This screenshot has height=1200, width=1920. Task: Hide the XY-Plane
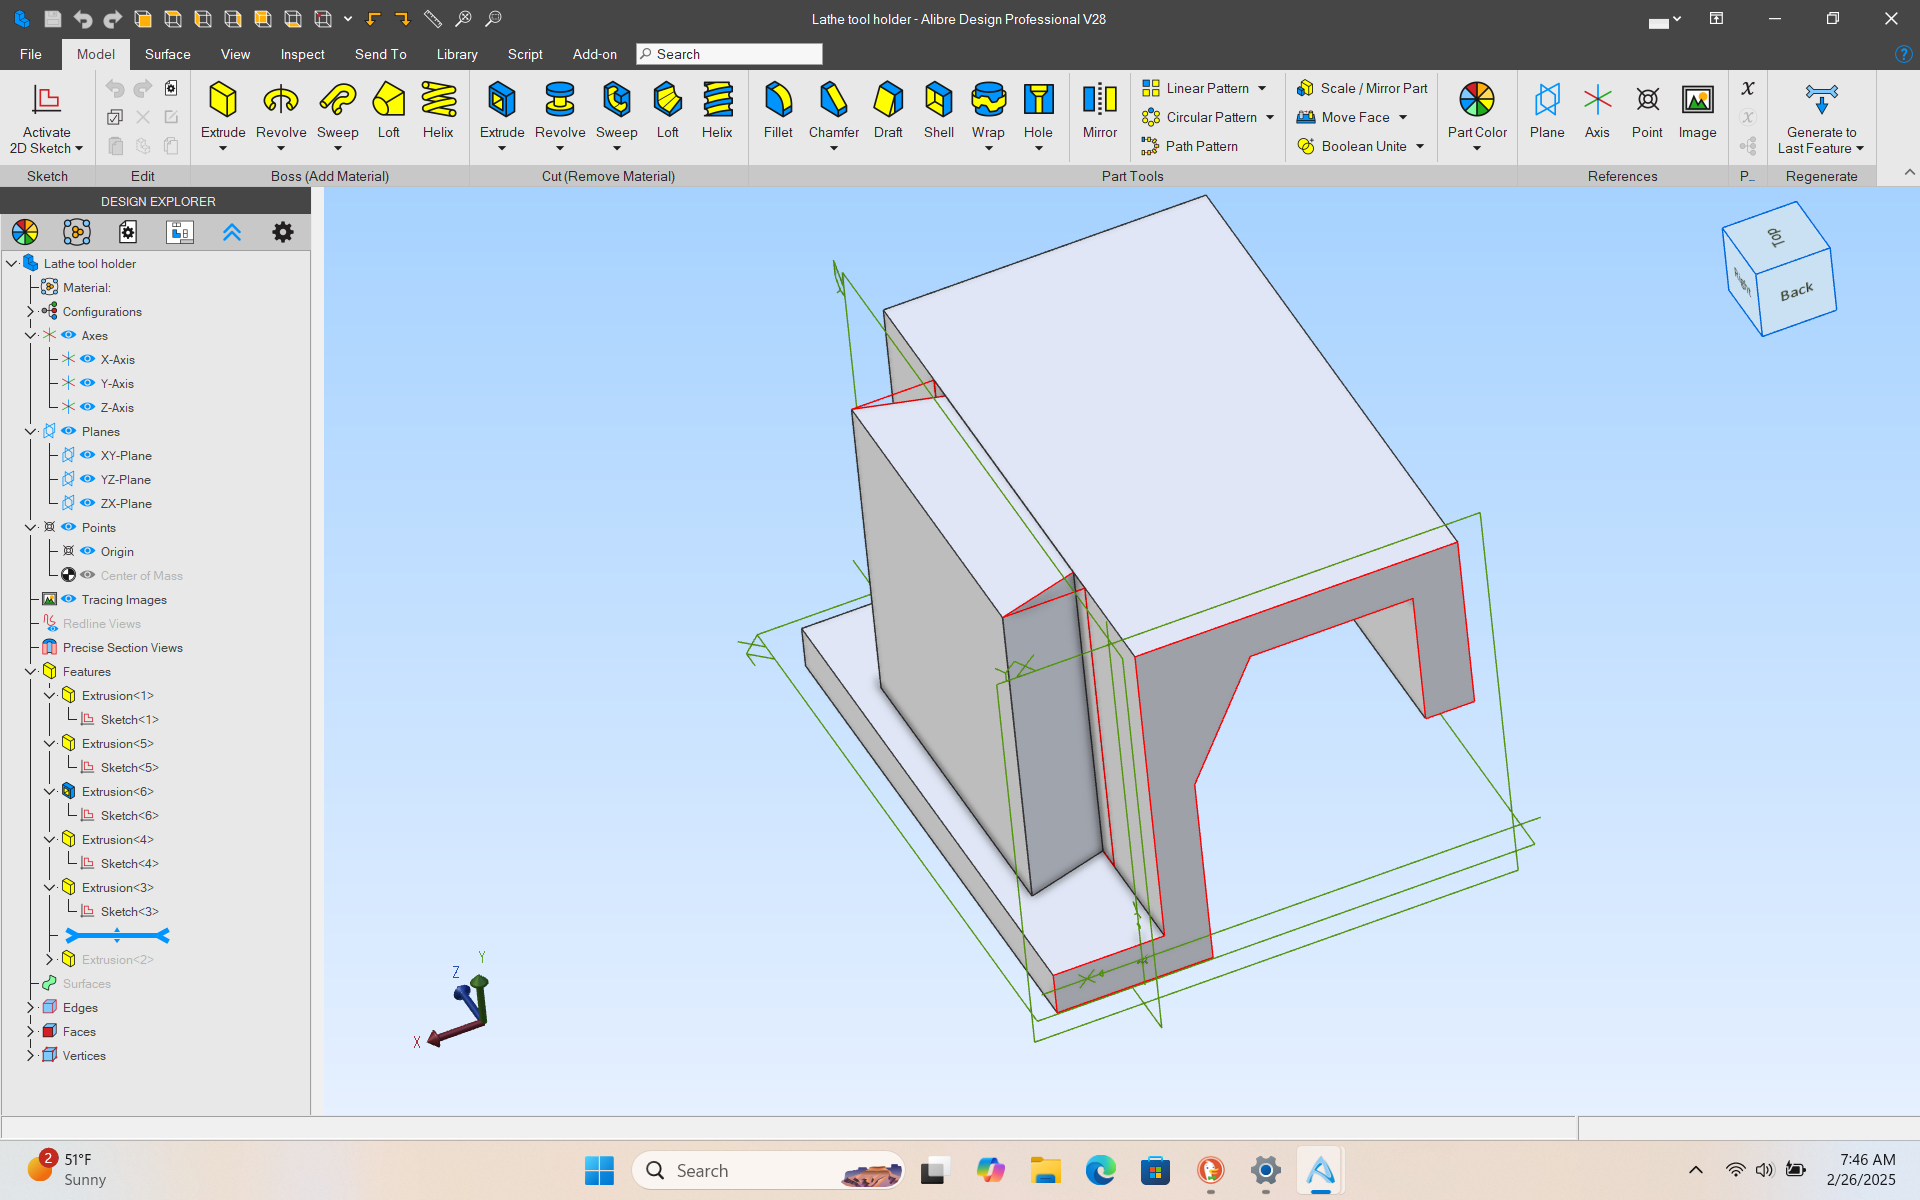click(88, 455)
